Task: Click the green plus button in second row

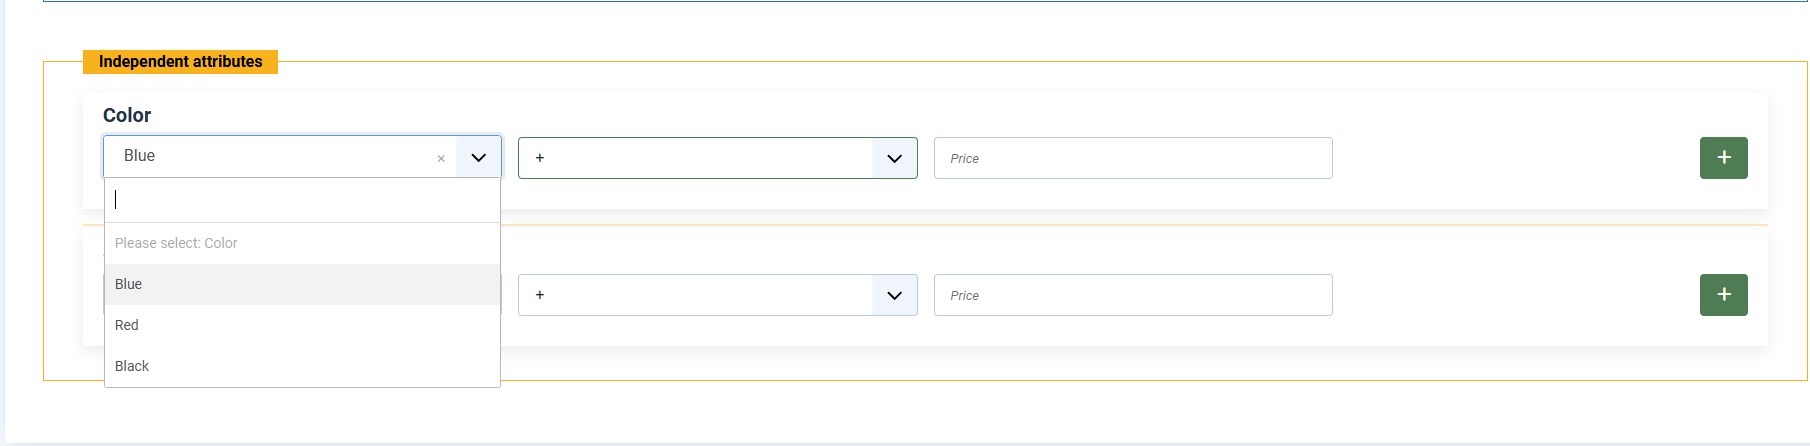Action: coord(1723,295)
